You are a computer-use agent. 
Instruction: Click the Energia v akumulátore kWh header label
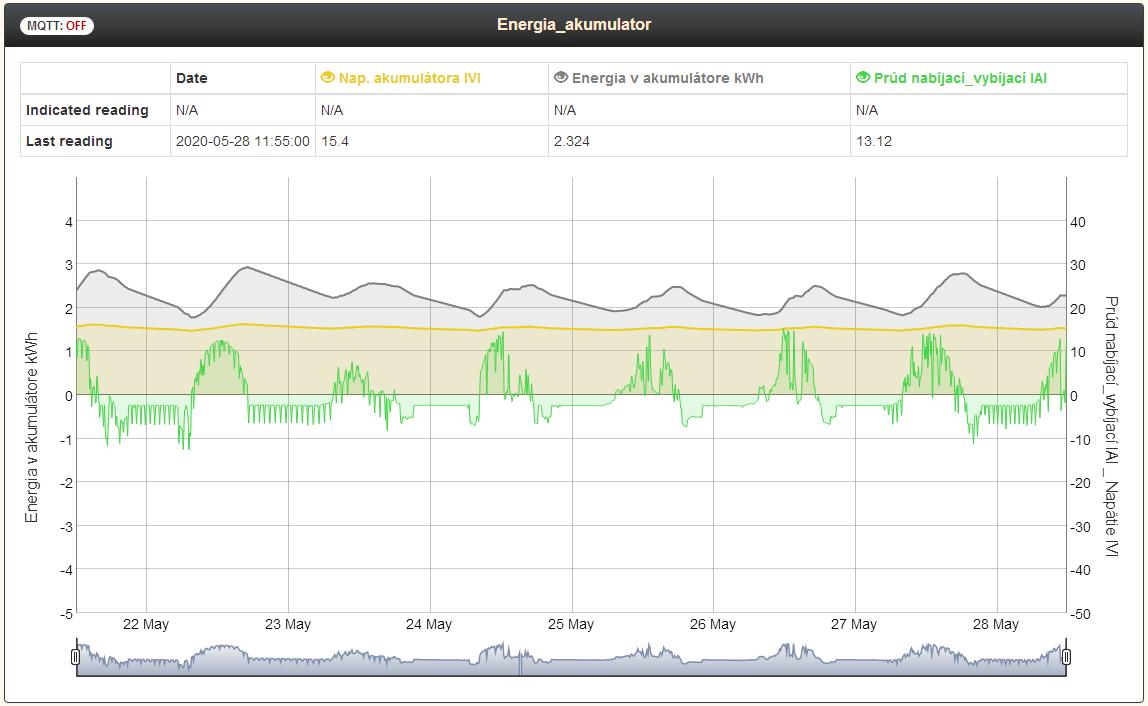click(667, 78)
